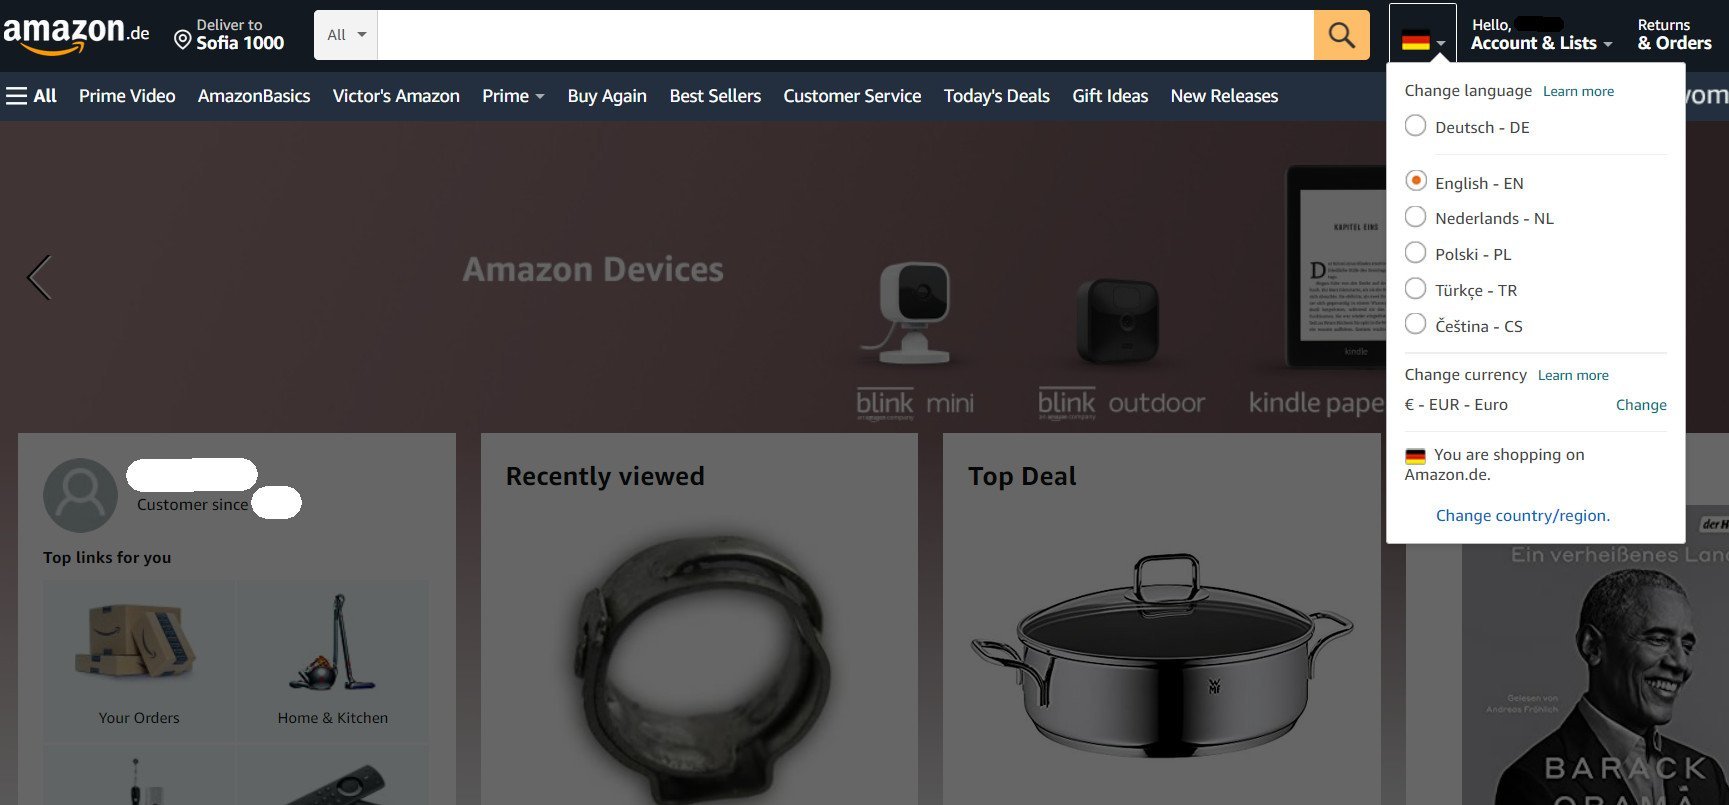Select Deutsch - DE language option
1729x805 pixels.
[x=1467, y=127]
